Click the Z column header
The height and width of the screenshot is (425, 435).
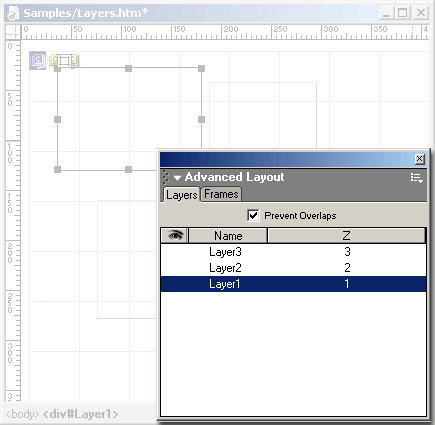(x=346, y=236)
